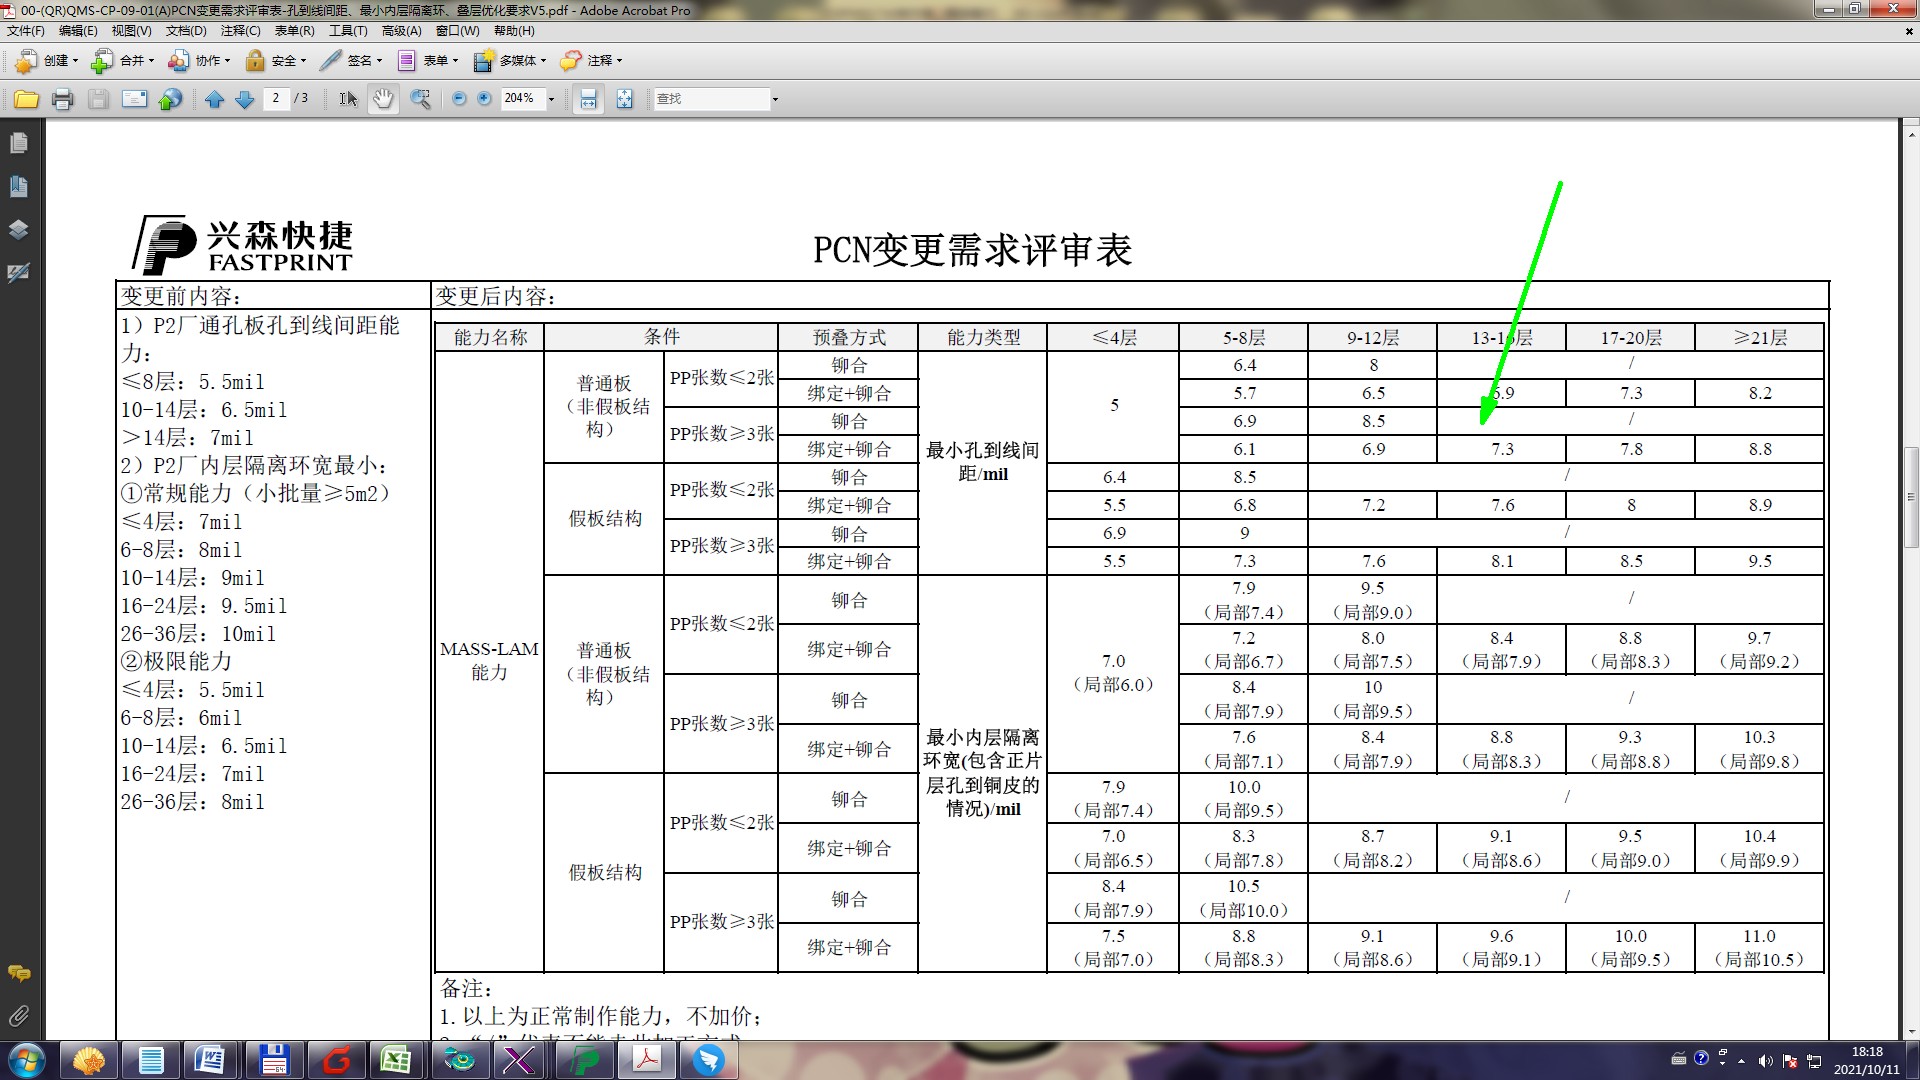Open the 表单 (Forms) toolbar menu

click(427, 61)
